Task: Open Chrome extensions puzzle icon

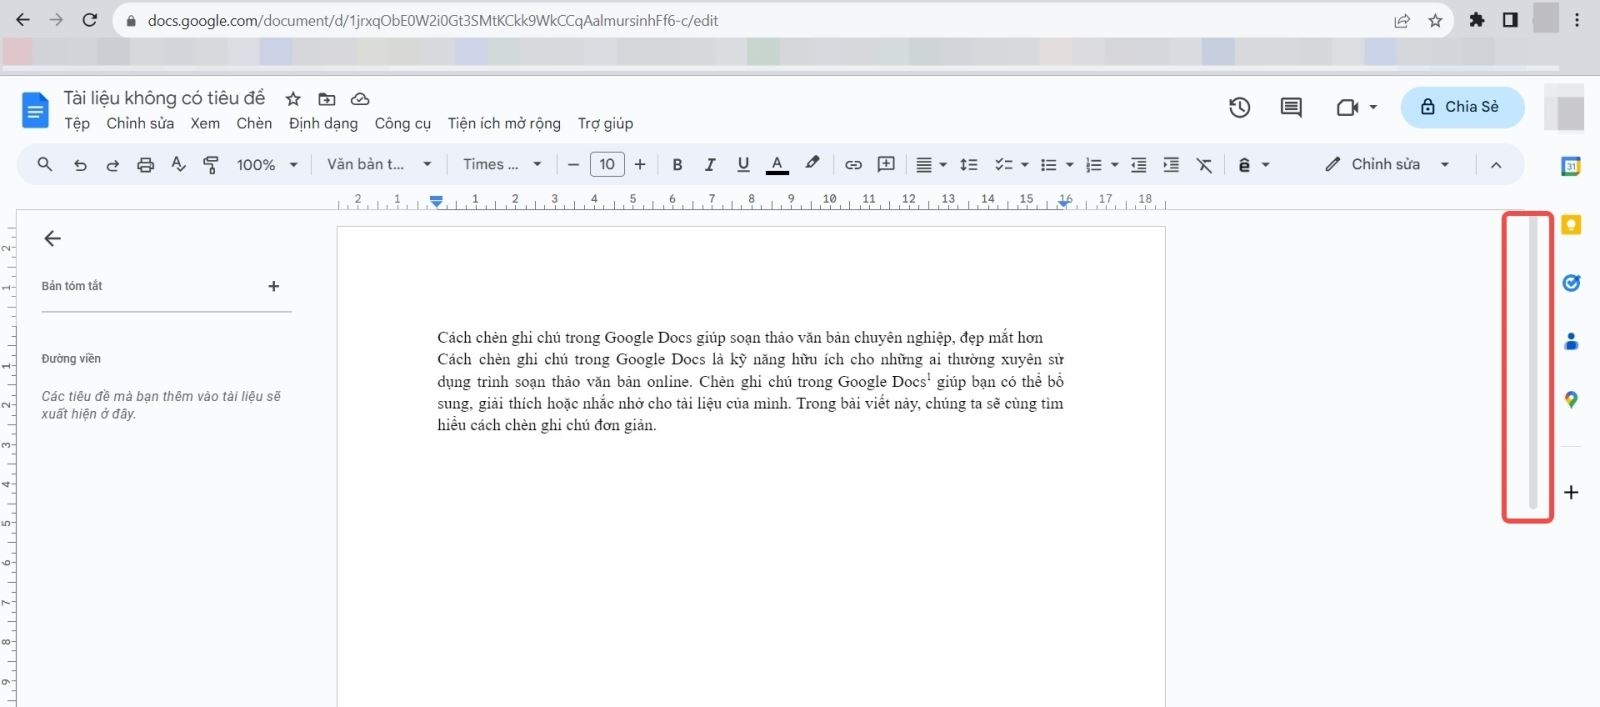Action: (1477, 20)
